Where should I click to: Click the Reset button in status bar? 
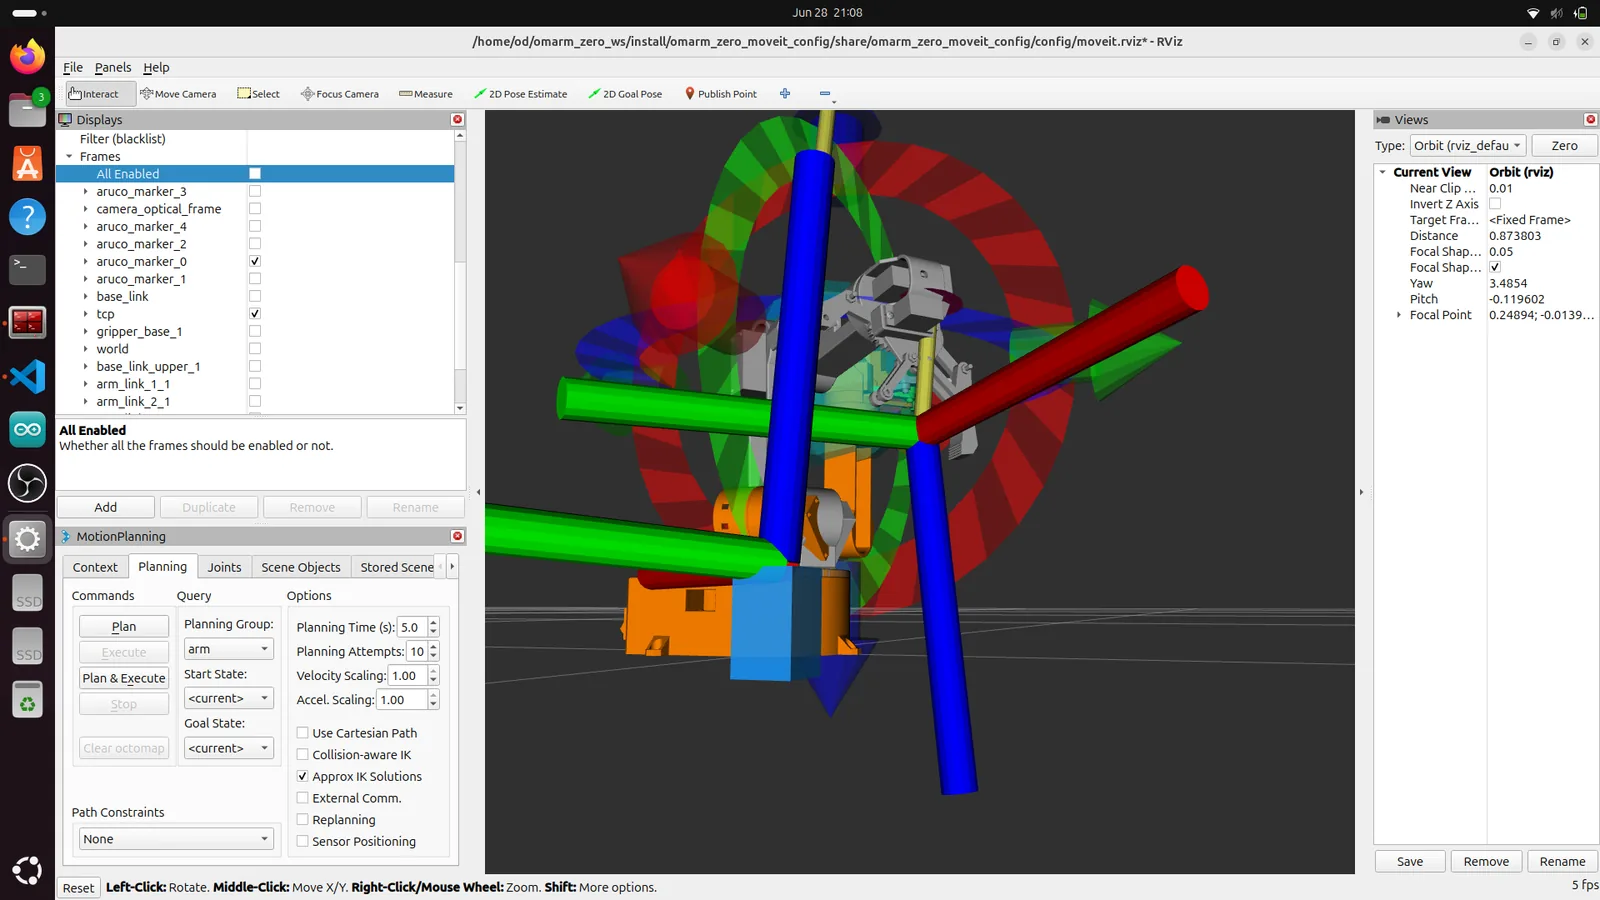point(78,888)
